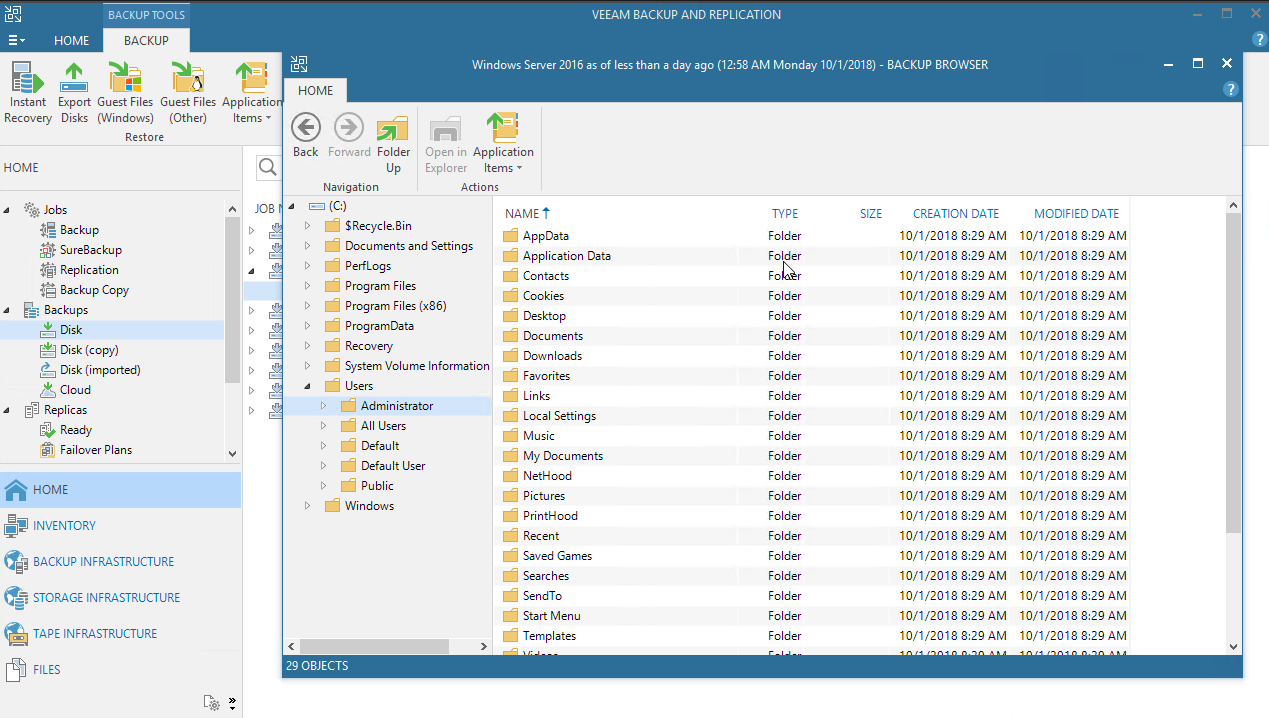Open the FILES view
The height and width of the screenshot is (718, 1269).
pyautogui.click(x=120, y=670)
